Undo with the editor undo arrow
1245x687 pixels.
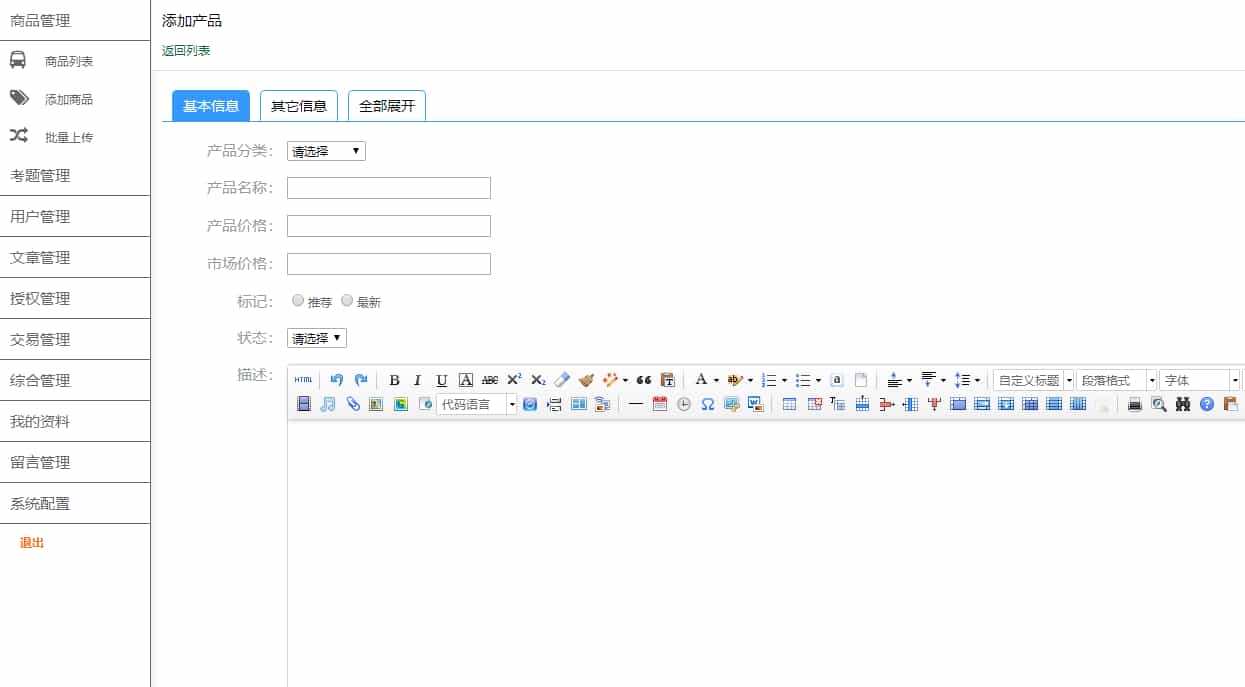(x=337, y=380)
